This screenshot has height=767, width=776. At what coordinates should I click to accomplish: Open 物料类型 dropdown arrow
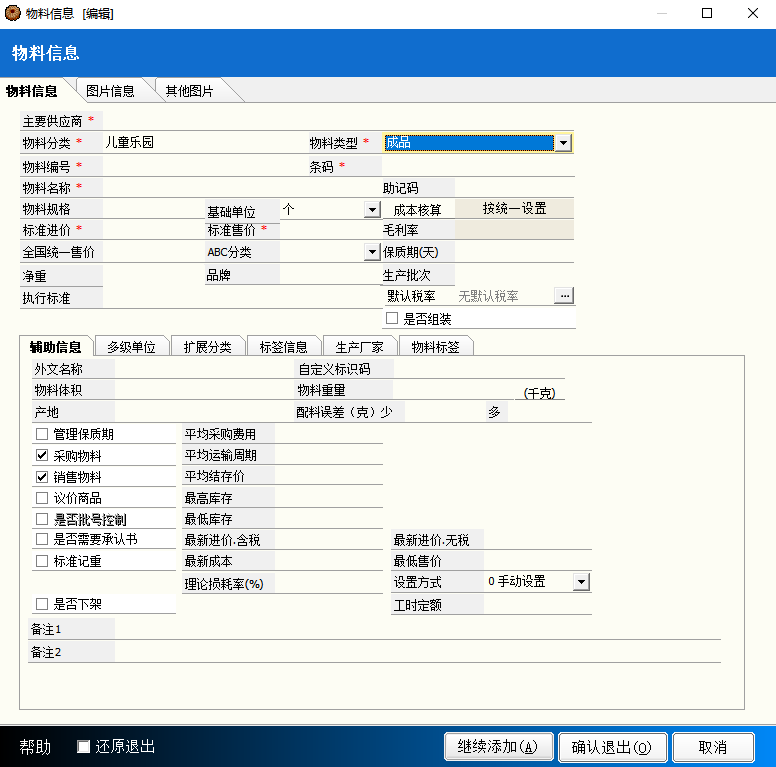[563, 143]
